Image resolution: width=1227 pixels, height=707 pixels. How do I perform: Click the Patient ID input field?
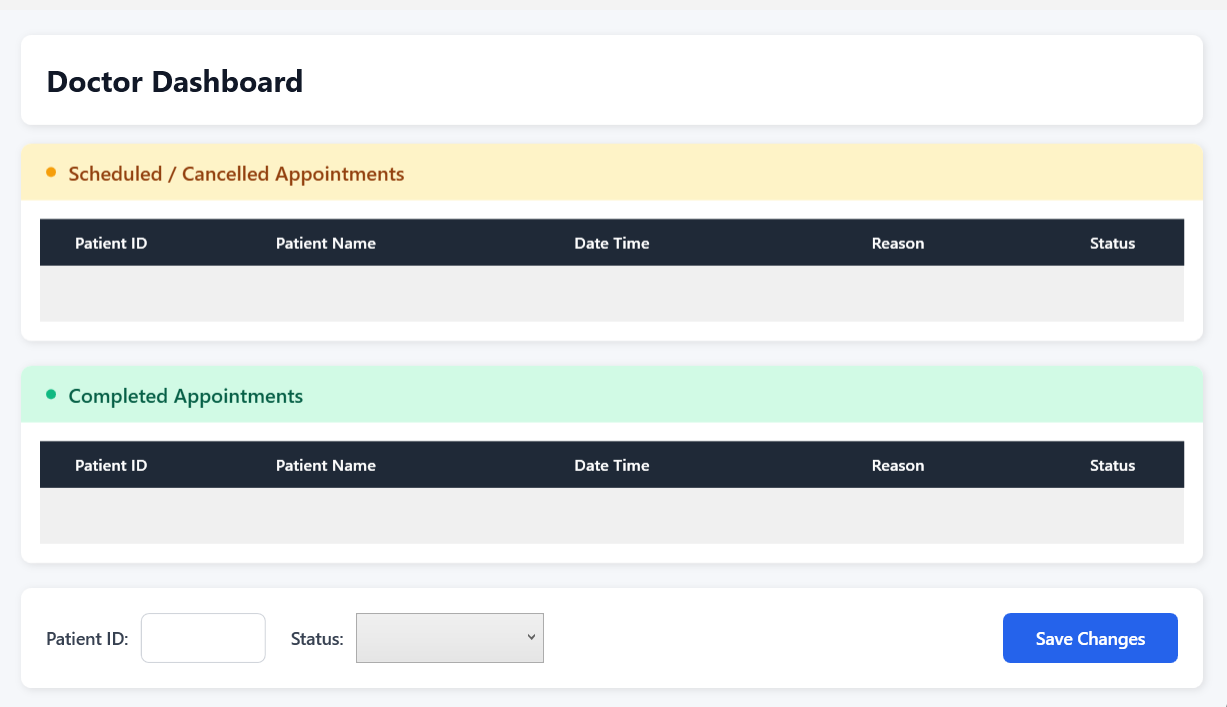203,638
